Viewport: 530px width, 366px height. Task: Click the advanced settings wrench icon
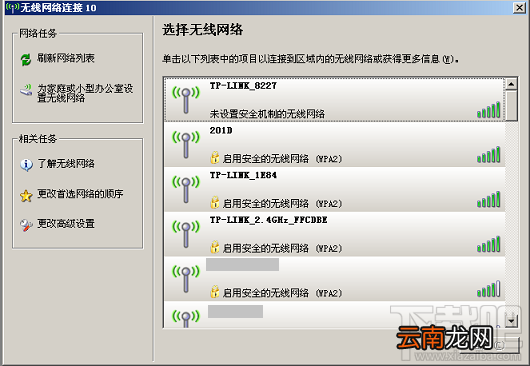coord(26,225)
